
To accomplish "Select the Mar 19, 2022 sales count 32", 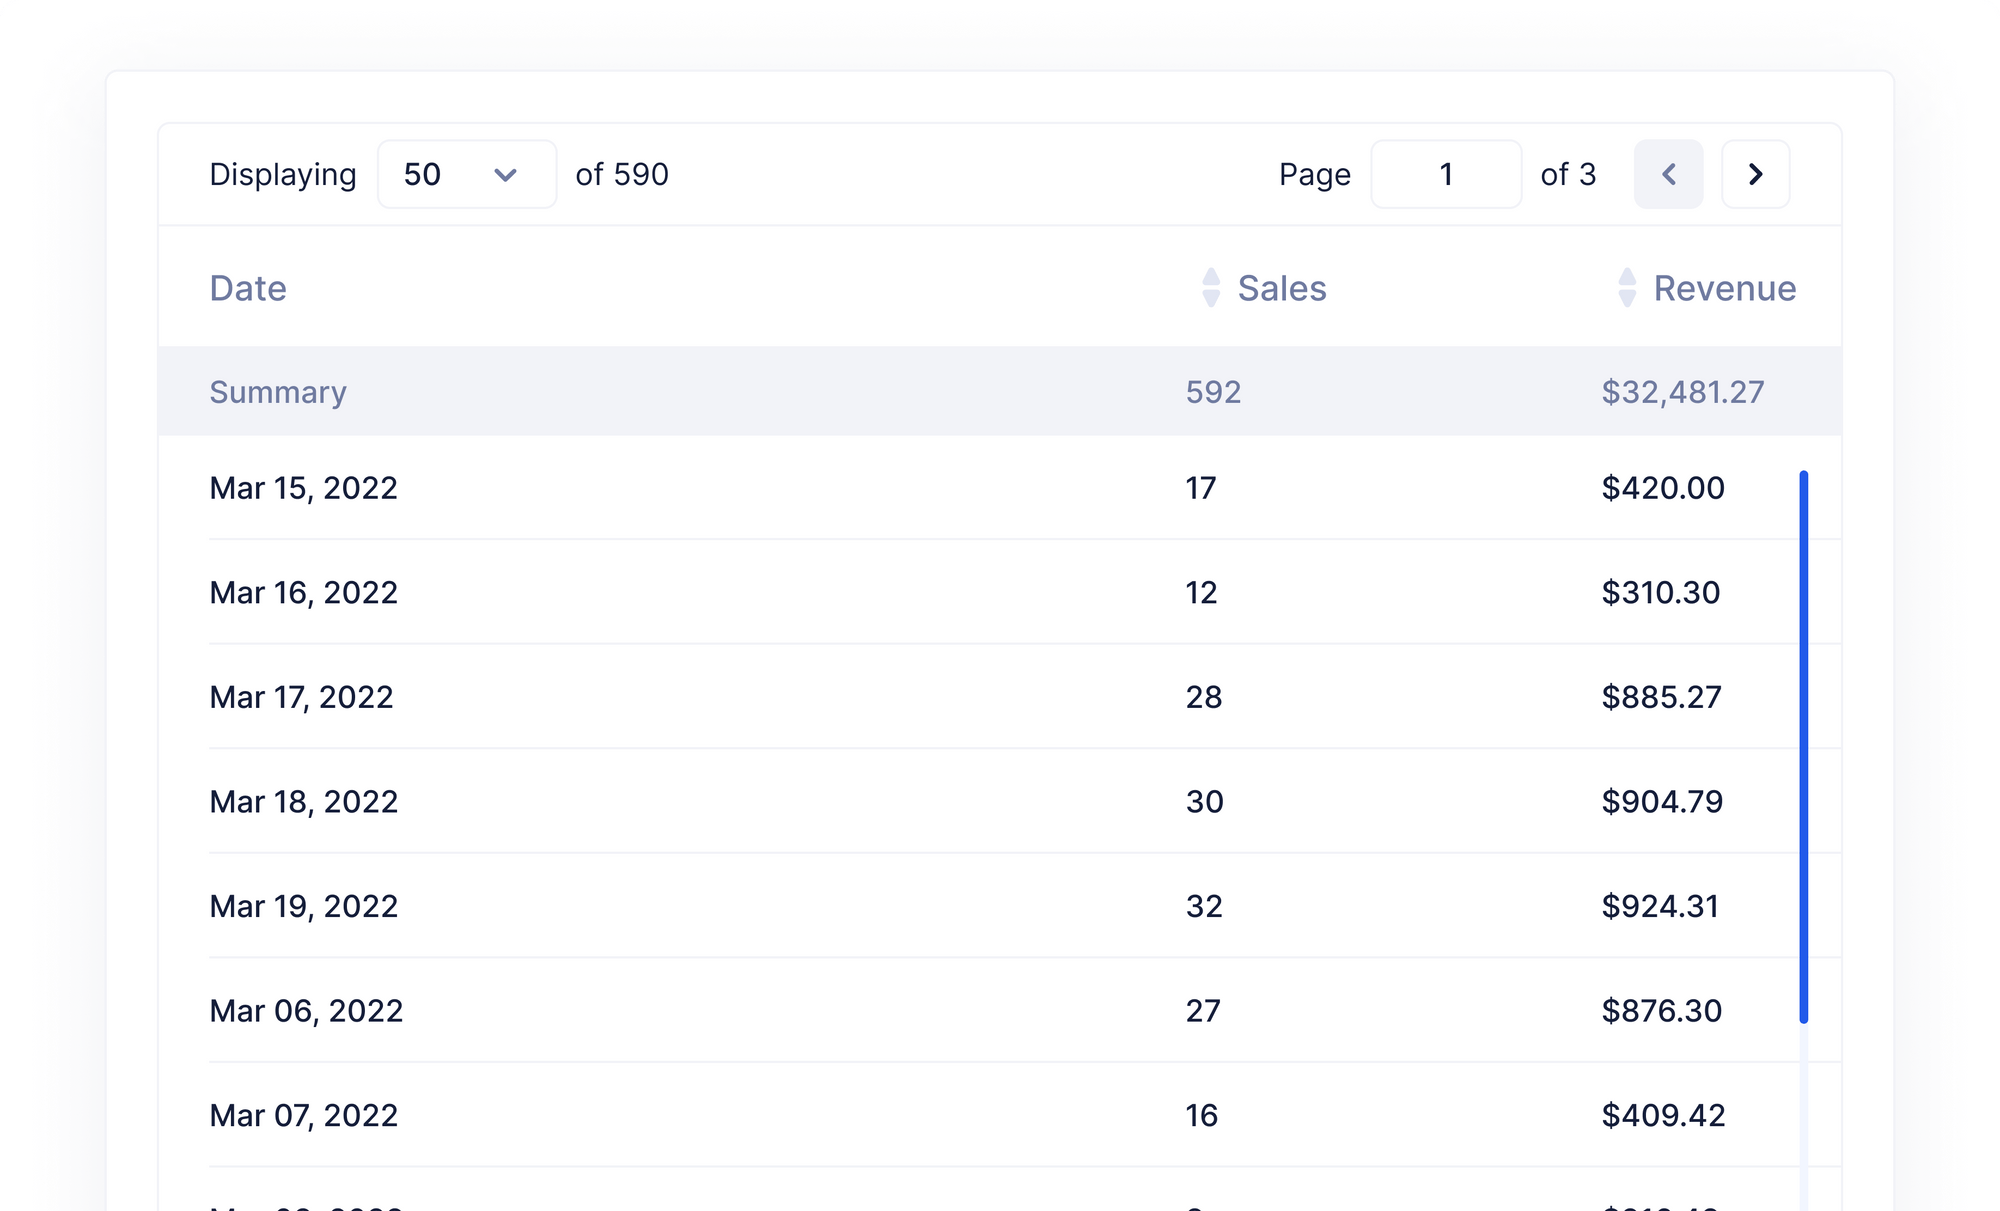I will (1204, 905).
